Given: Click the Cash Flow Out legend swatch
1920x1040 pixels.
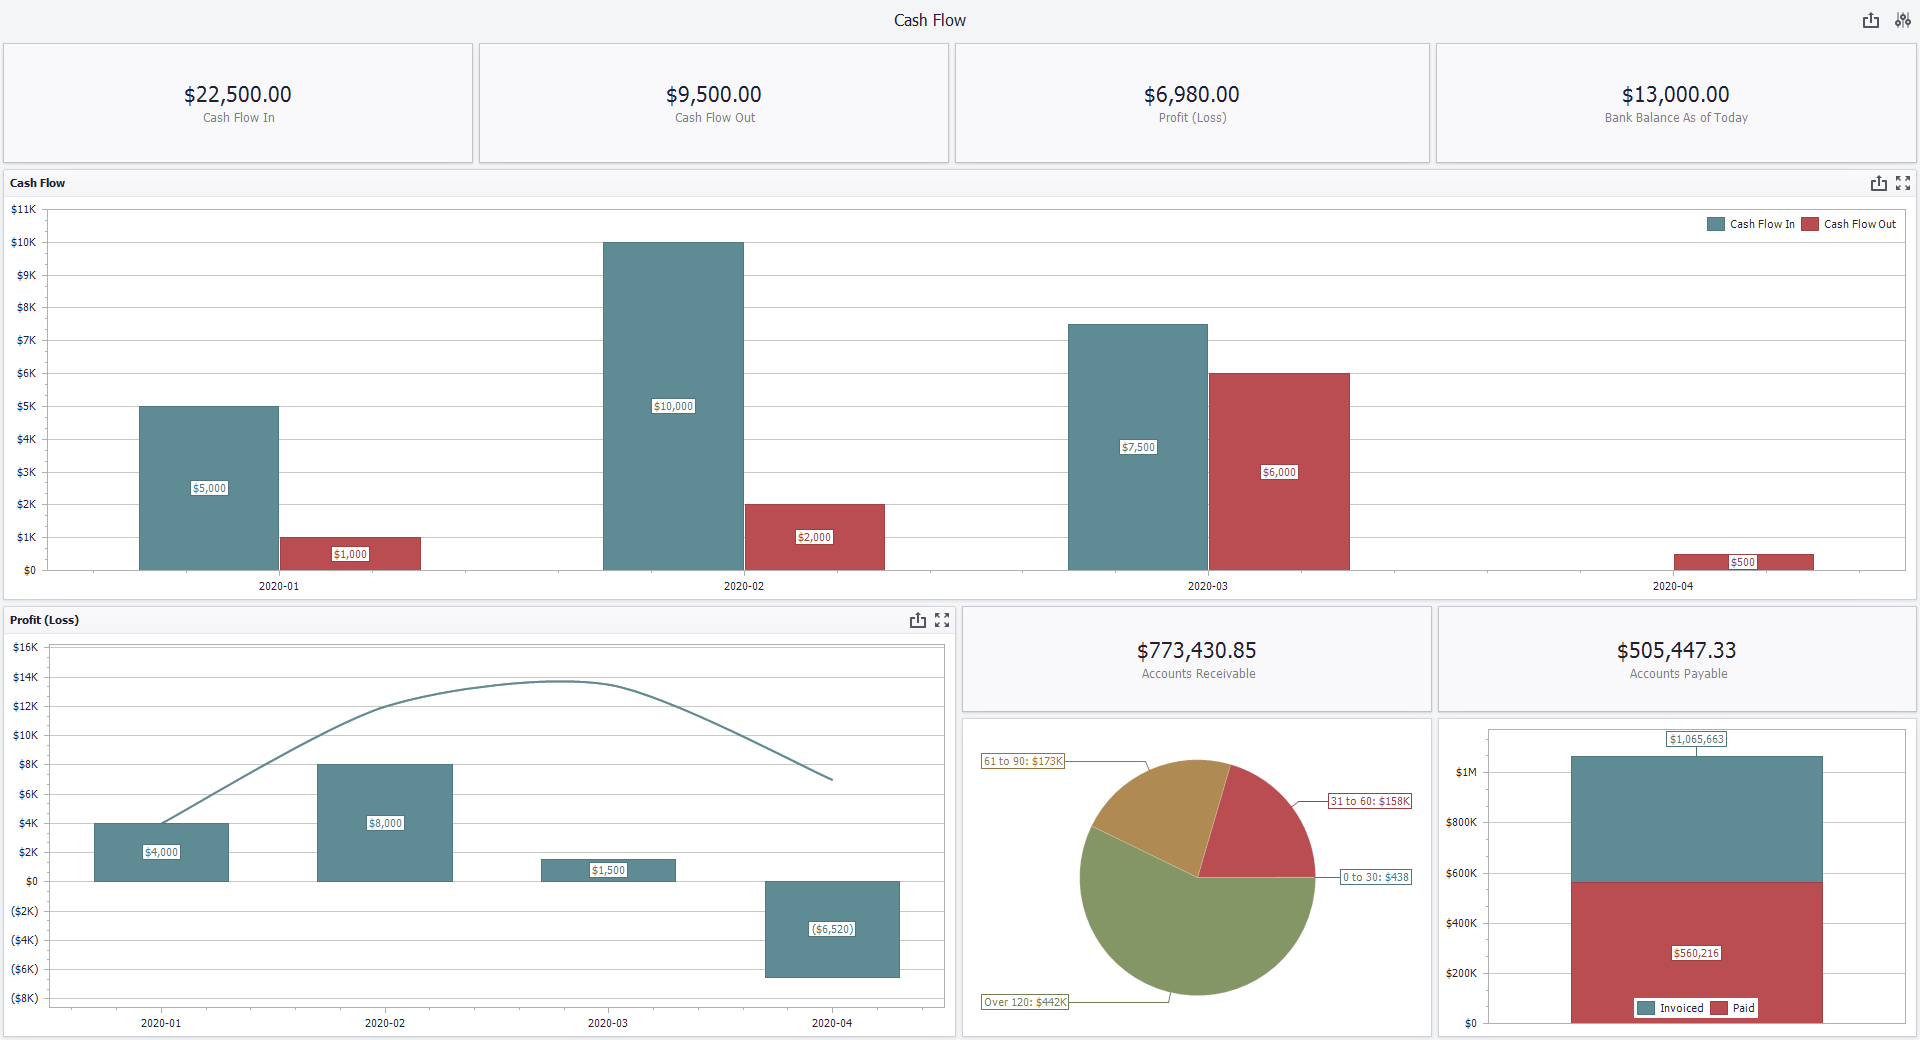Looking at the screenshot, I should pos(1810,224).
